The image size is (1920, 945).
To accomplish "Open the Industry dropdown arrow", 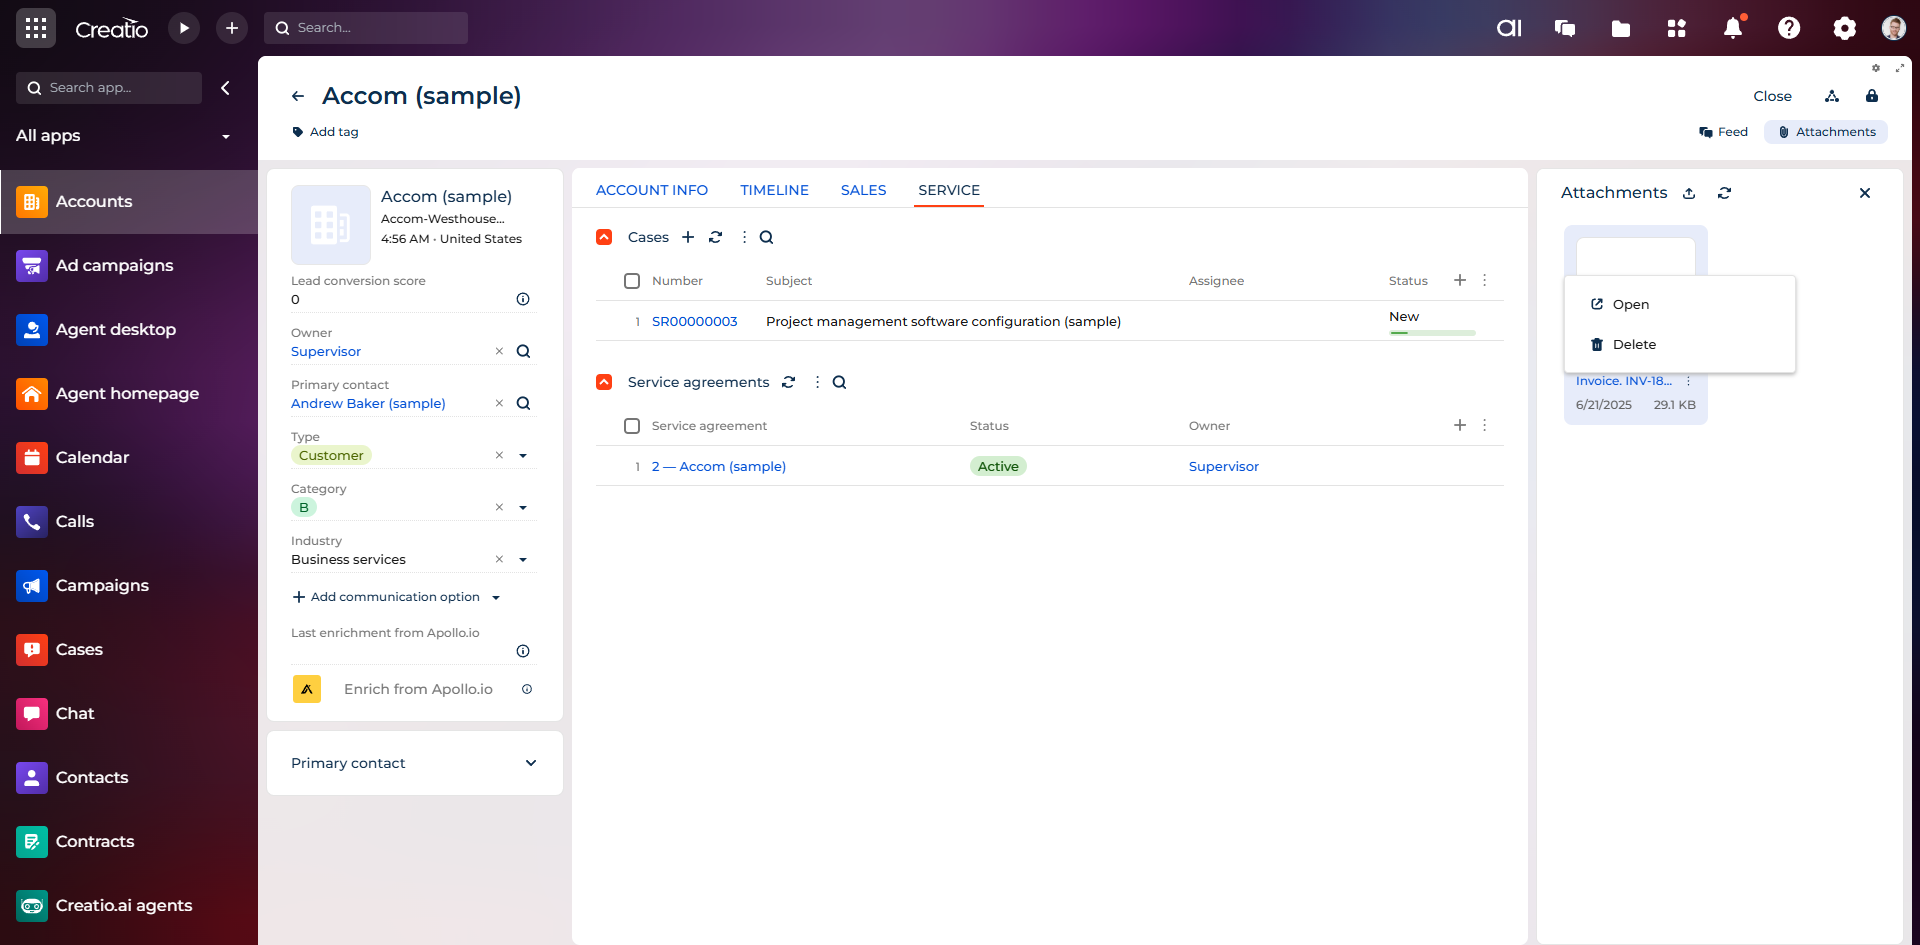I will (x=522, y=560).
